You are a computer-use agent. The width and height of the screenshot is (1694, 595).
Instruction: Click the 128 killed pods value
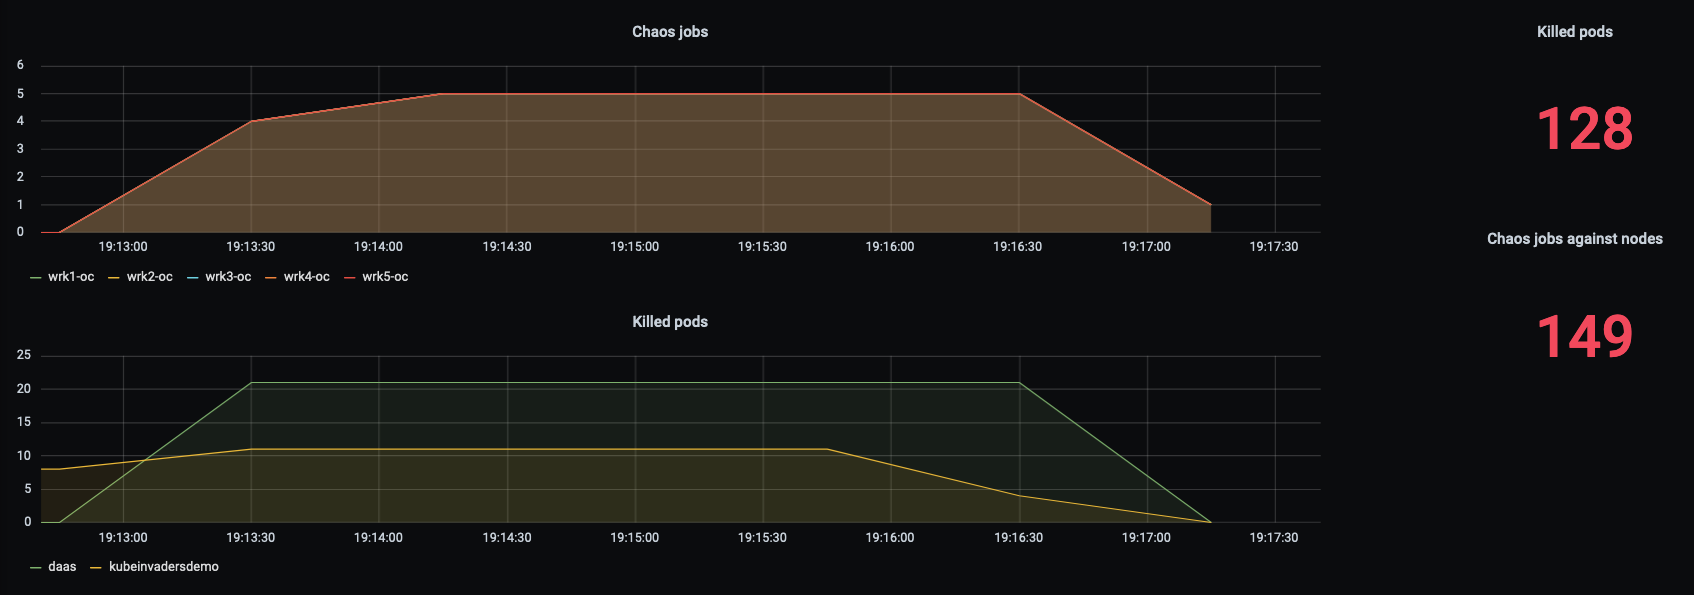pos(1584,129)
